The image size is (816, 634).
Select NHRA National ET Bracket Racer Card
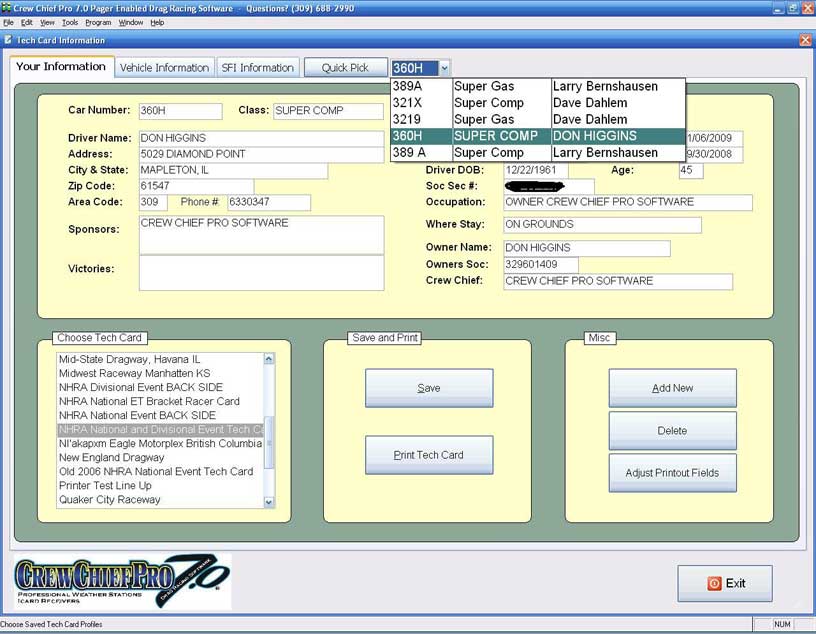click(160, 402)
